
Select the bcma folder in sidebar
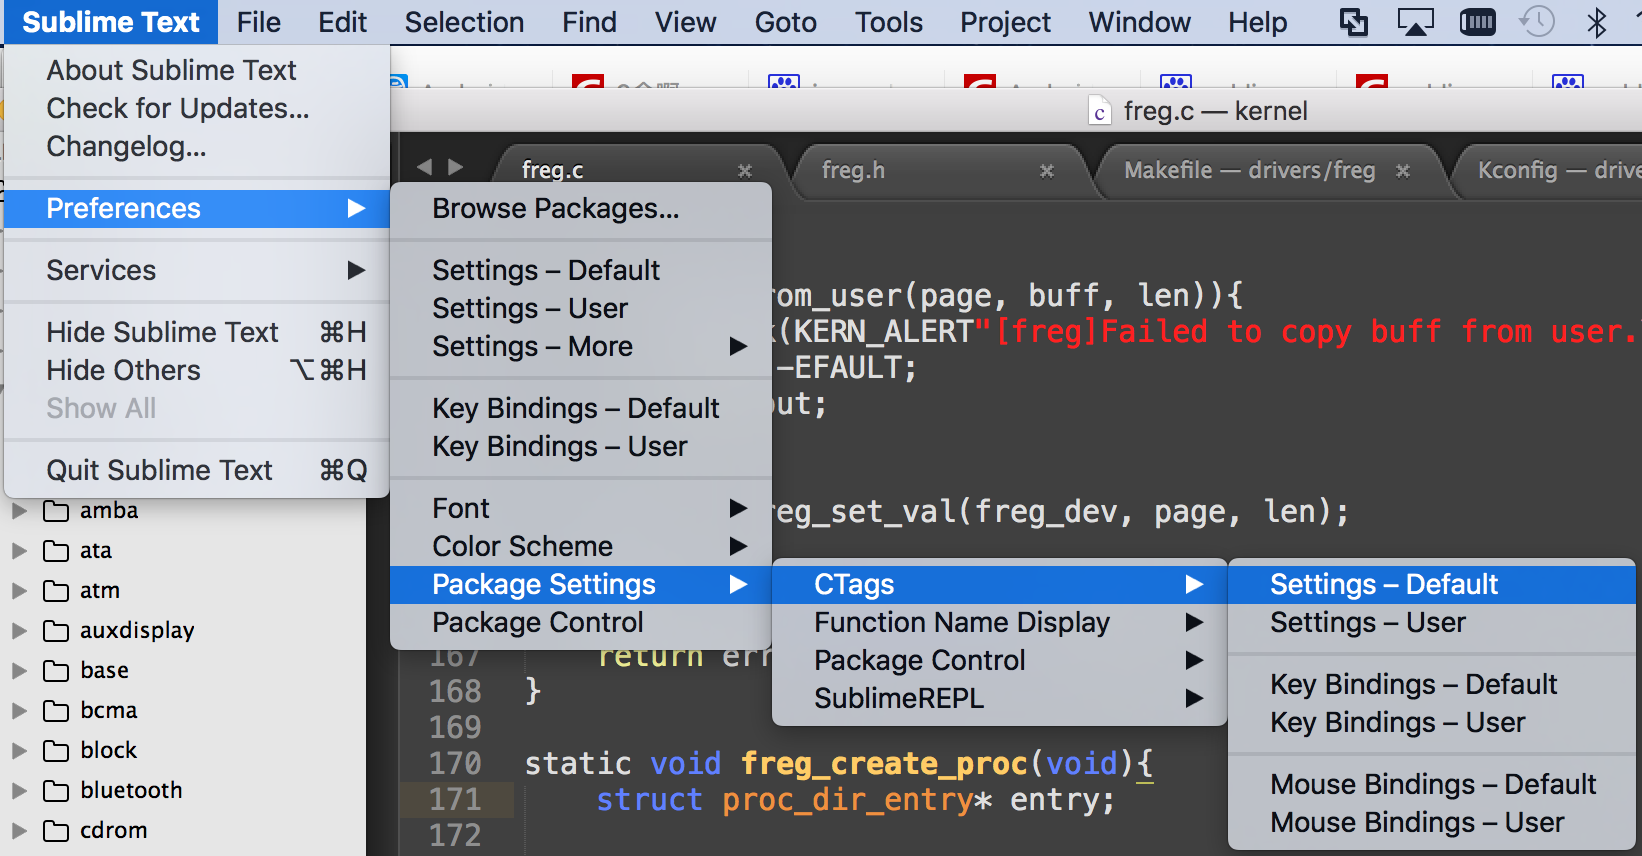point(108,710)
